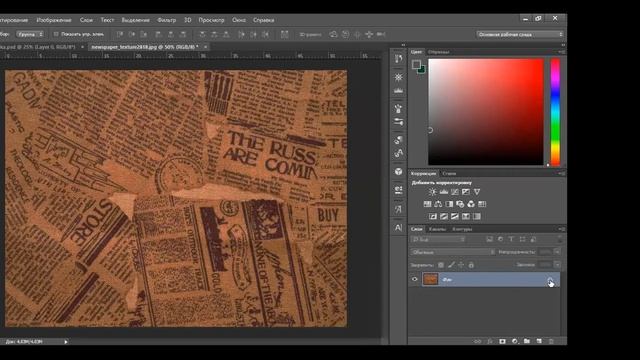640x360 pixels.
Task: Filter layers by pixel layer icon
Action: (x=489, y=239)
